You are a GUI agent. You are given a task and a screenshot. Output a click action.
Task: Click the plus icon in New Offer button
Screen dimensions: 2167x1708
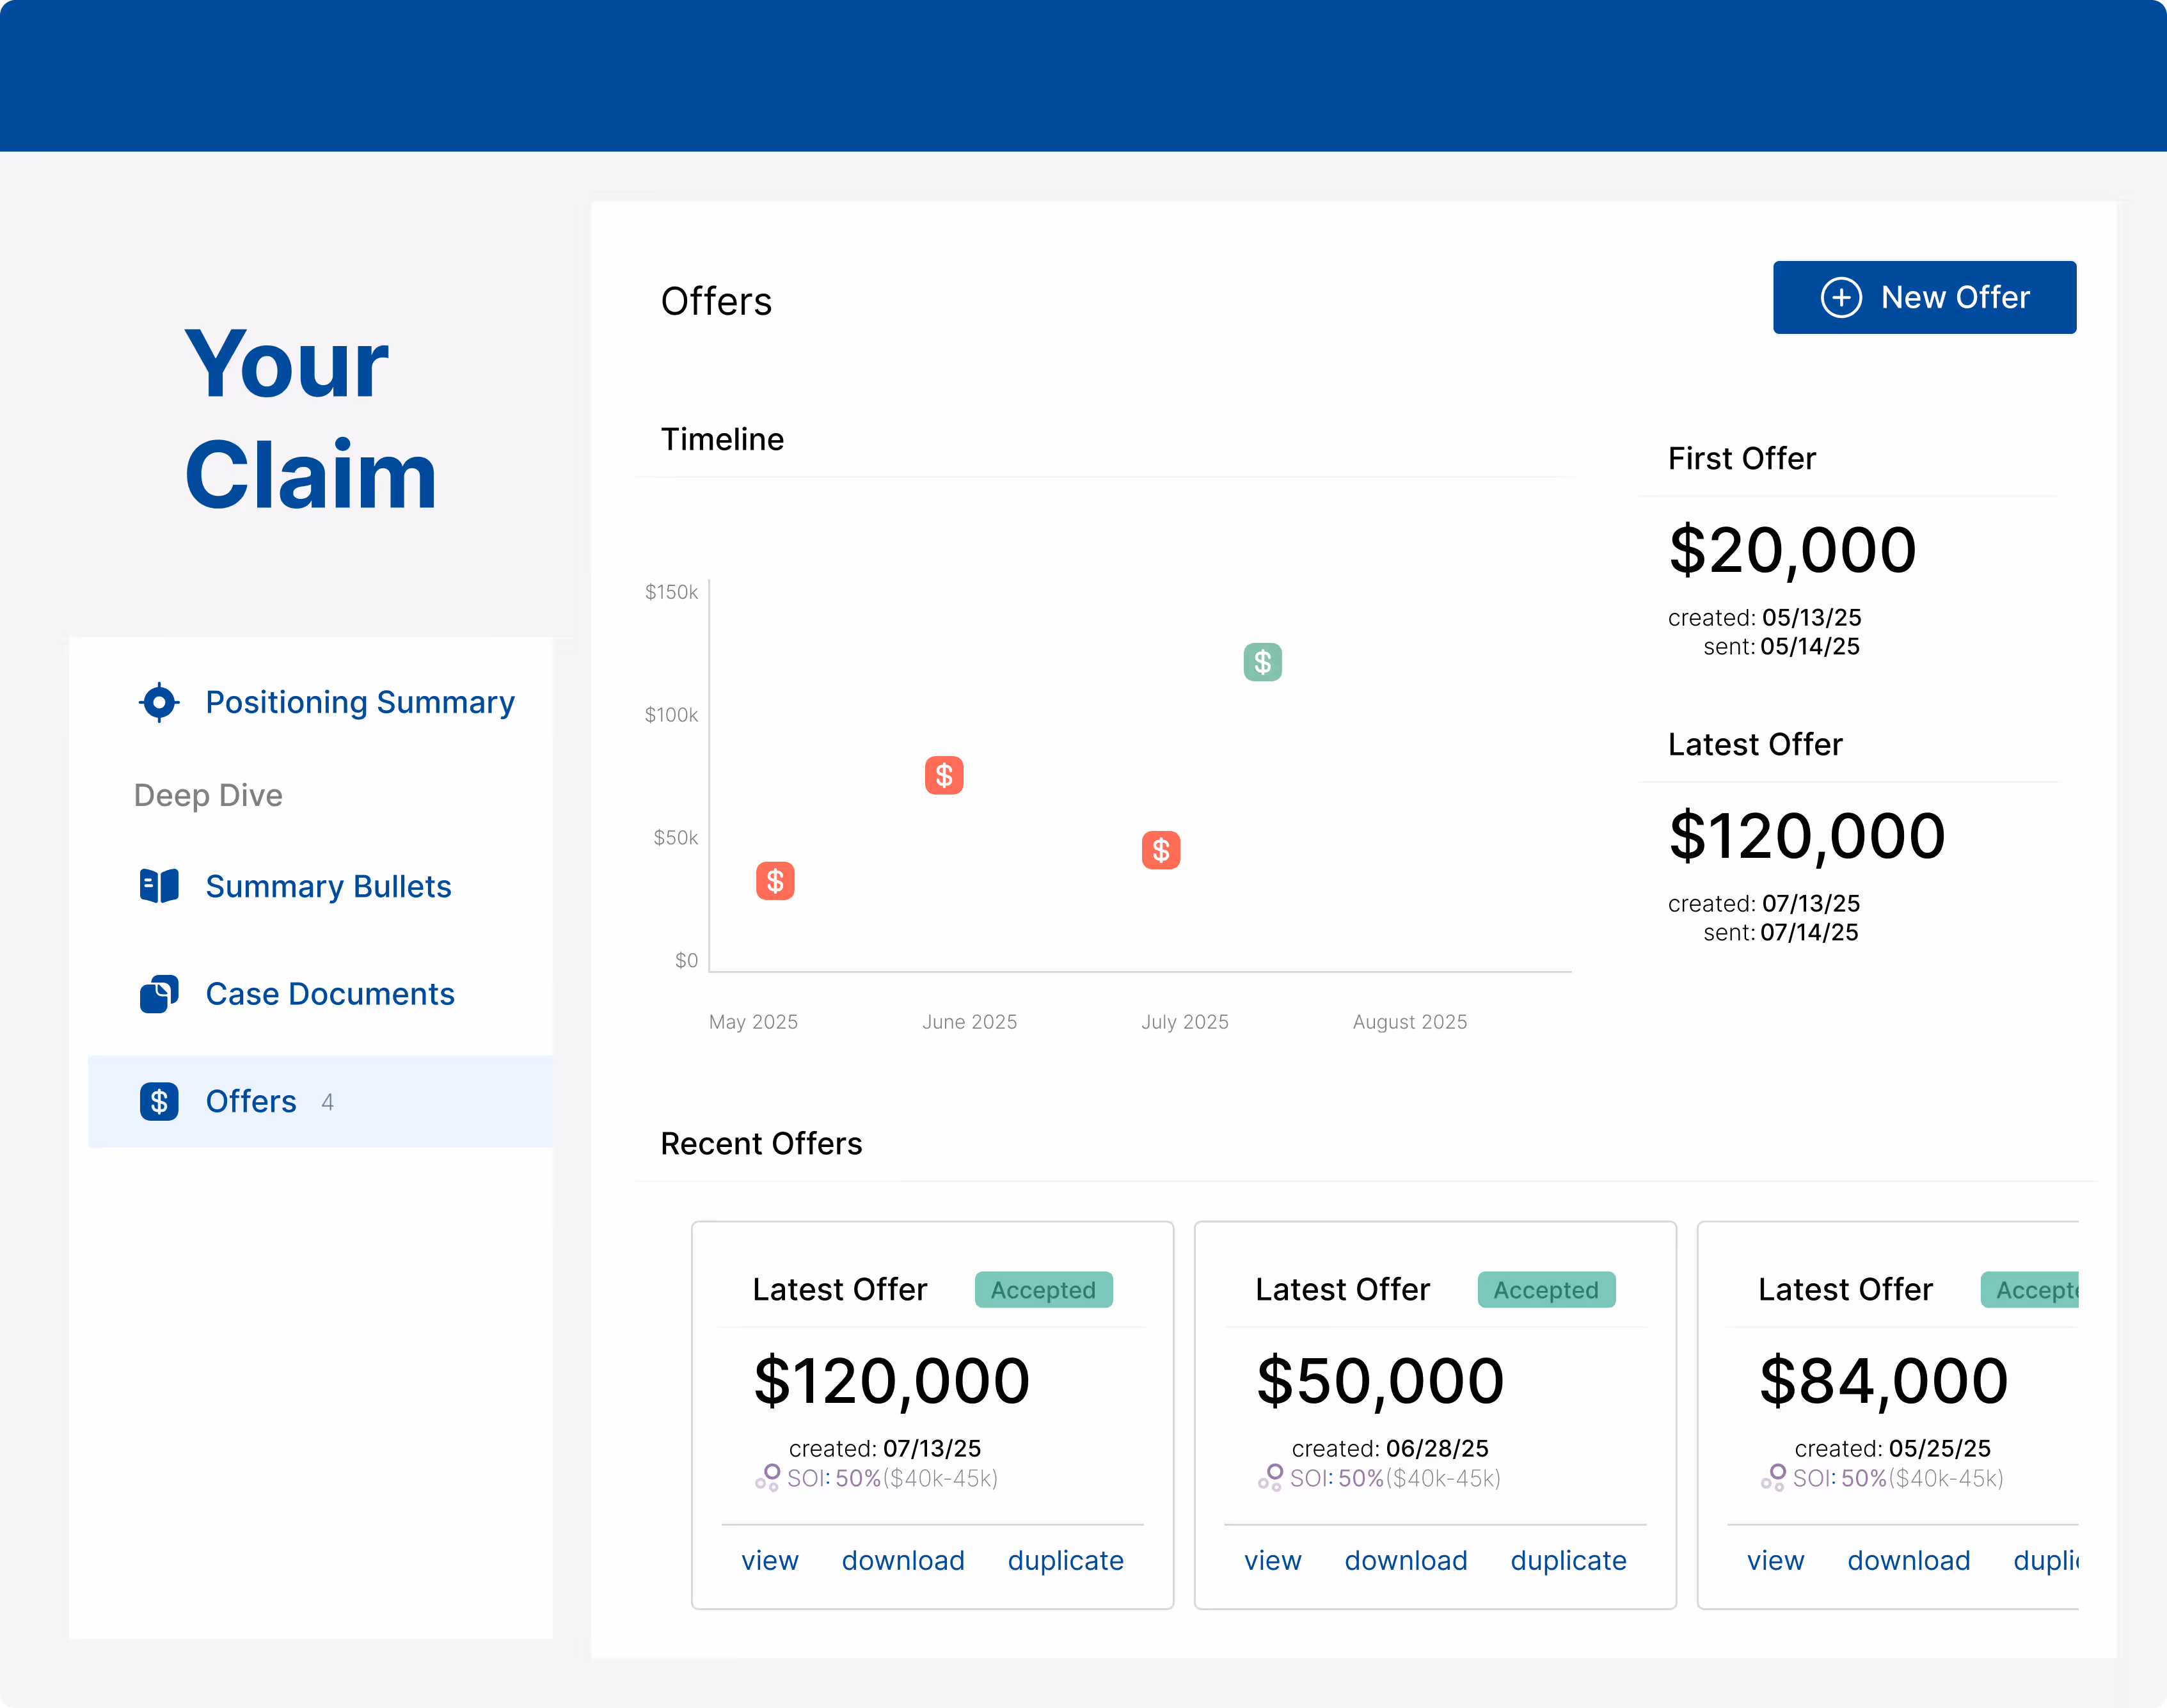pyautogui.click(x=1841, y=297)
